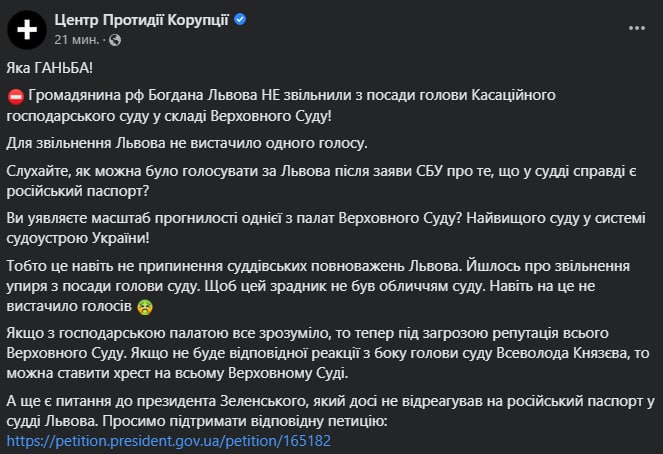Click the paragraph starting "Слухайте, як можна"
Screen dimensions: 663x454
pos(300,179)
